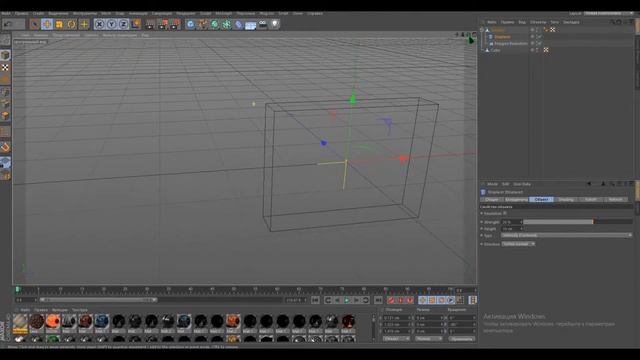Collapse the top parent object in Object Manager
The height and width of the screenshot is (360, 640).
coord(482,30)
